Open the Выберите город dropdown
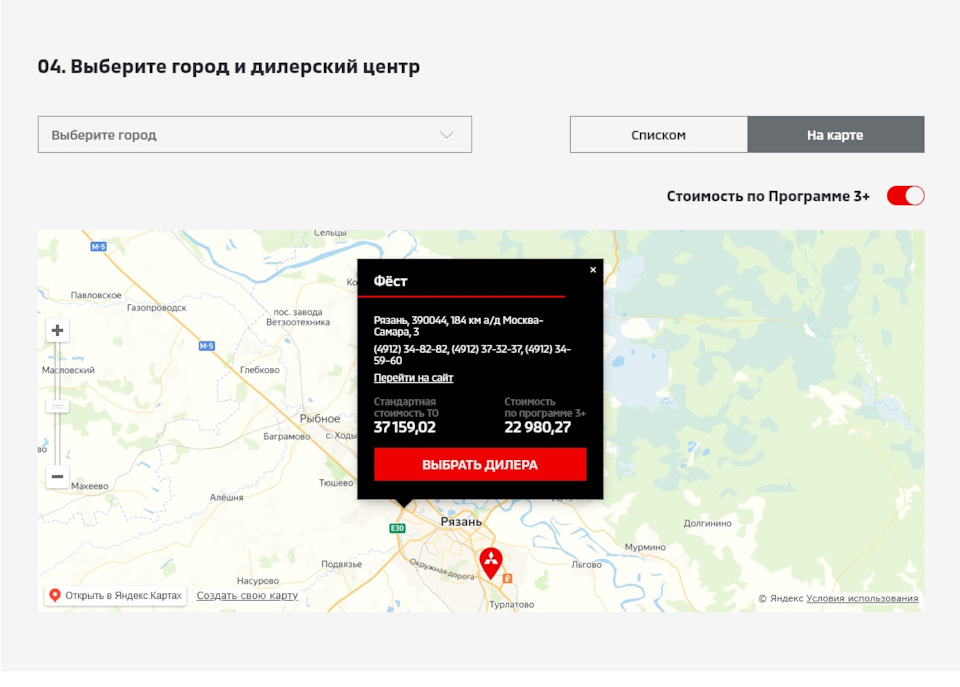960x687 pixels. pyautogui.click(x=253, y=134)
